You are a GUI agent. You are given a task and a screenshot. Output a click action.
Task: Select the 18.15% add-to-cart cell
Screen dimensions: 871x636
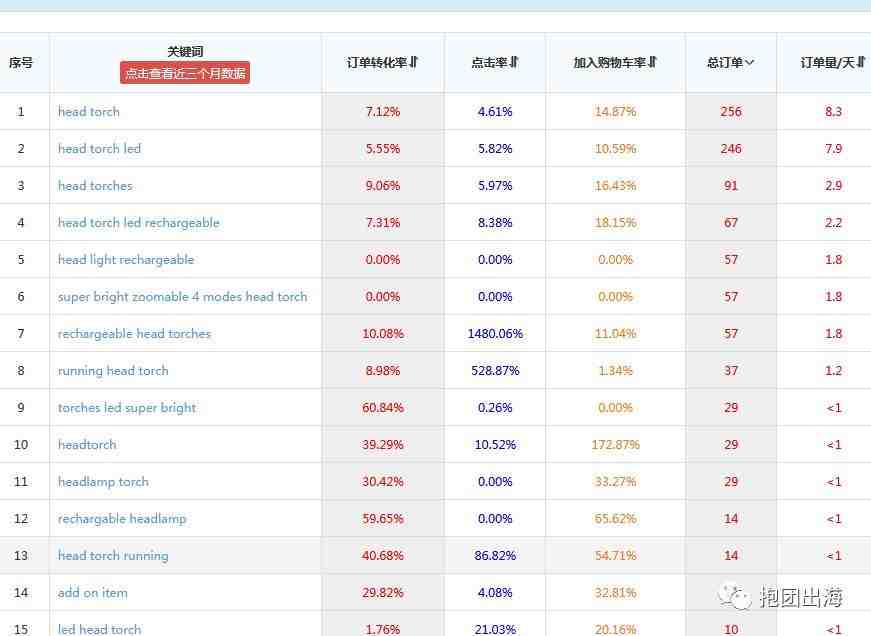[x=615, y=223]
